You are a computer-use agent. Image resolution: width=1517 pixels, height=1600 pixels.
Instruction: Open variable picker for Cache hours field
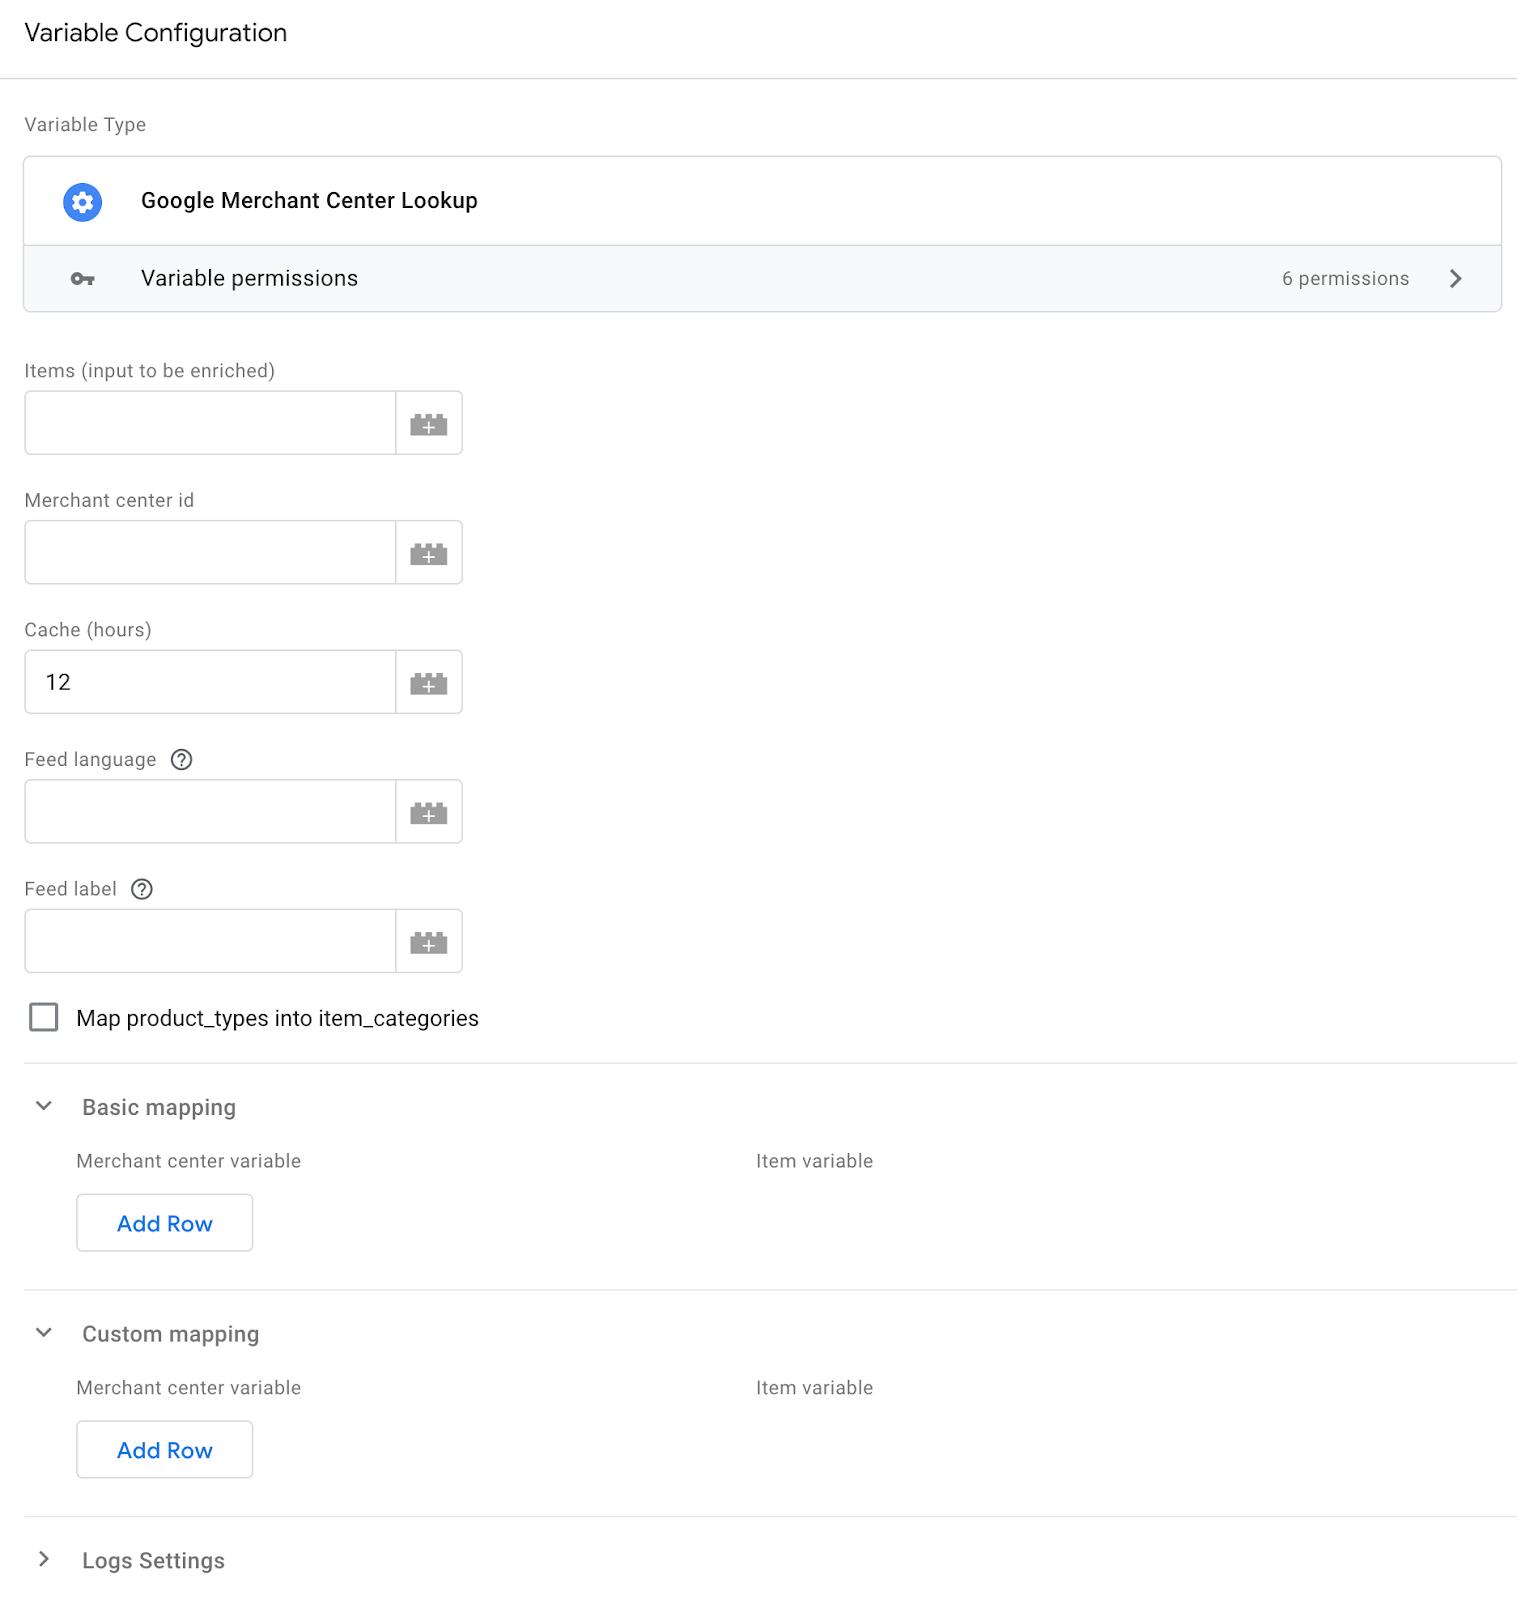click(429, 682)
